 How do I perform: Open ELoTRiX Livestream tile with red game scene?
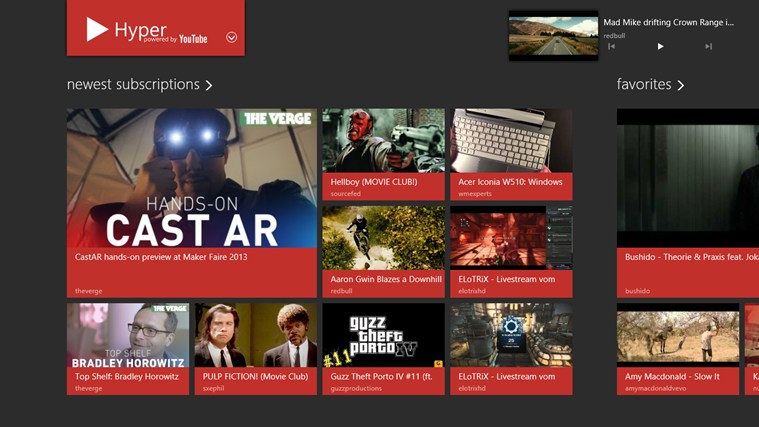pos(511,252)
